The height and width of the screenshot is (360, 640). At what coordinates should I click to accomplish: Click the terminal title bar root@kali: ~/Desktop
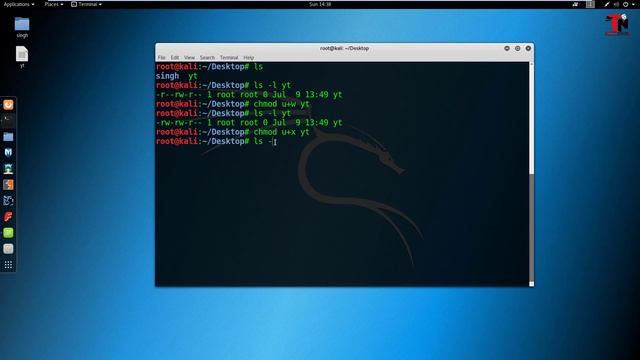tap(344, 48)
